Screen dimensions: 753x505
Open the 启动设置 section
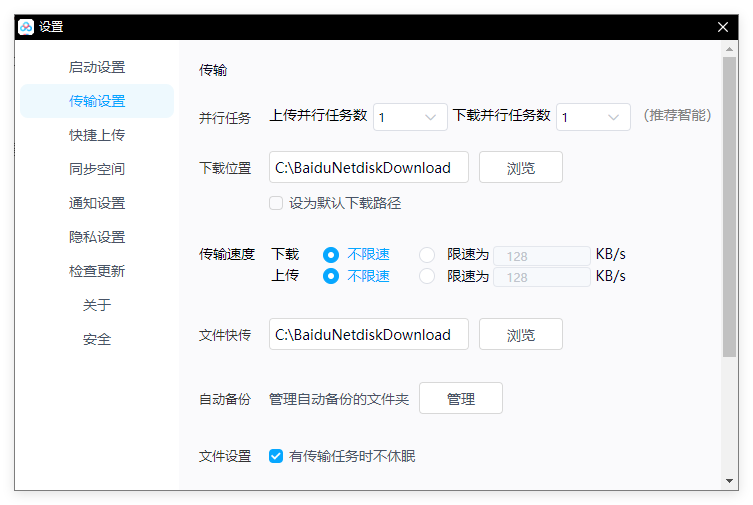[x=97, y=67]
